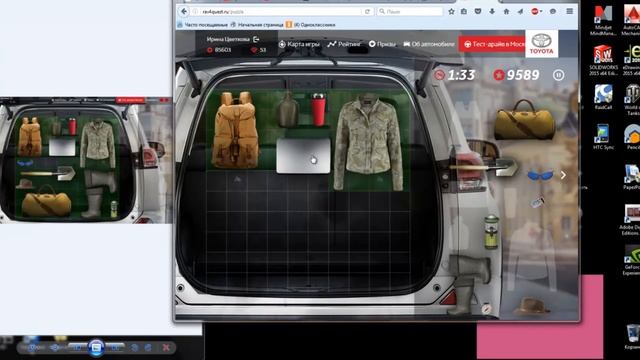
Task: Open Mindjet MindManager desktop shortcut
Action: coord(603,20)
